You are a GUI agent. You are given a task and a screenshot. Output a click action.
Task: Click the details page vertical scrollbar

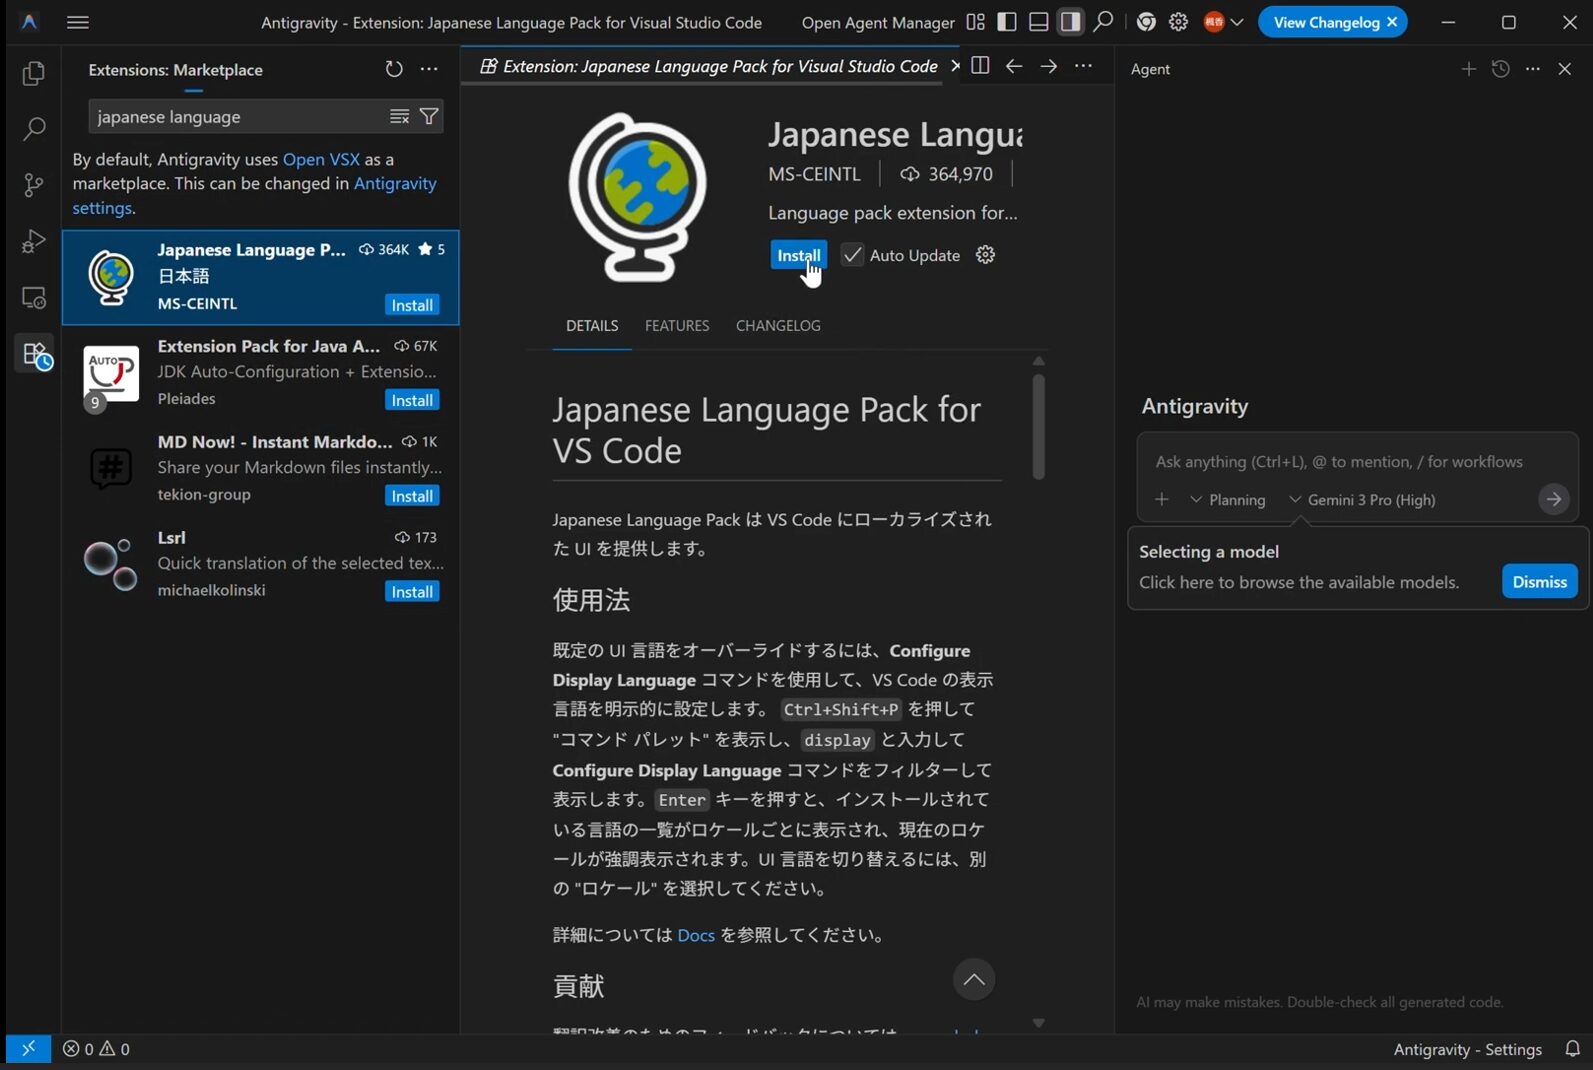[x=1038, y=427]
